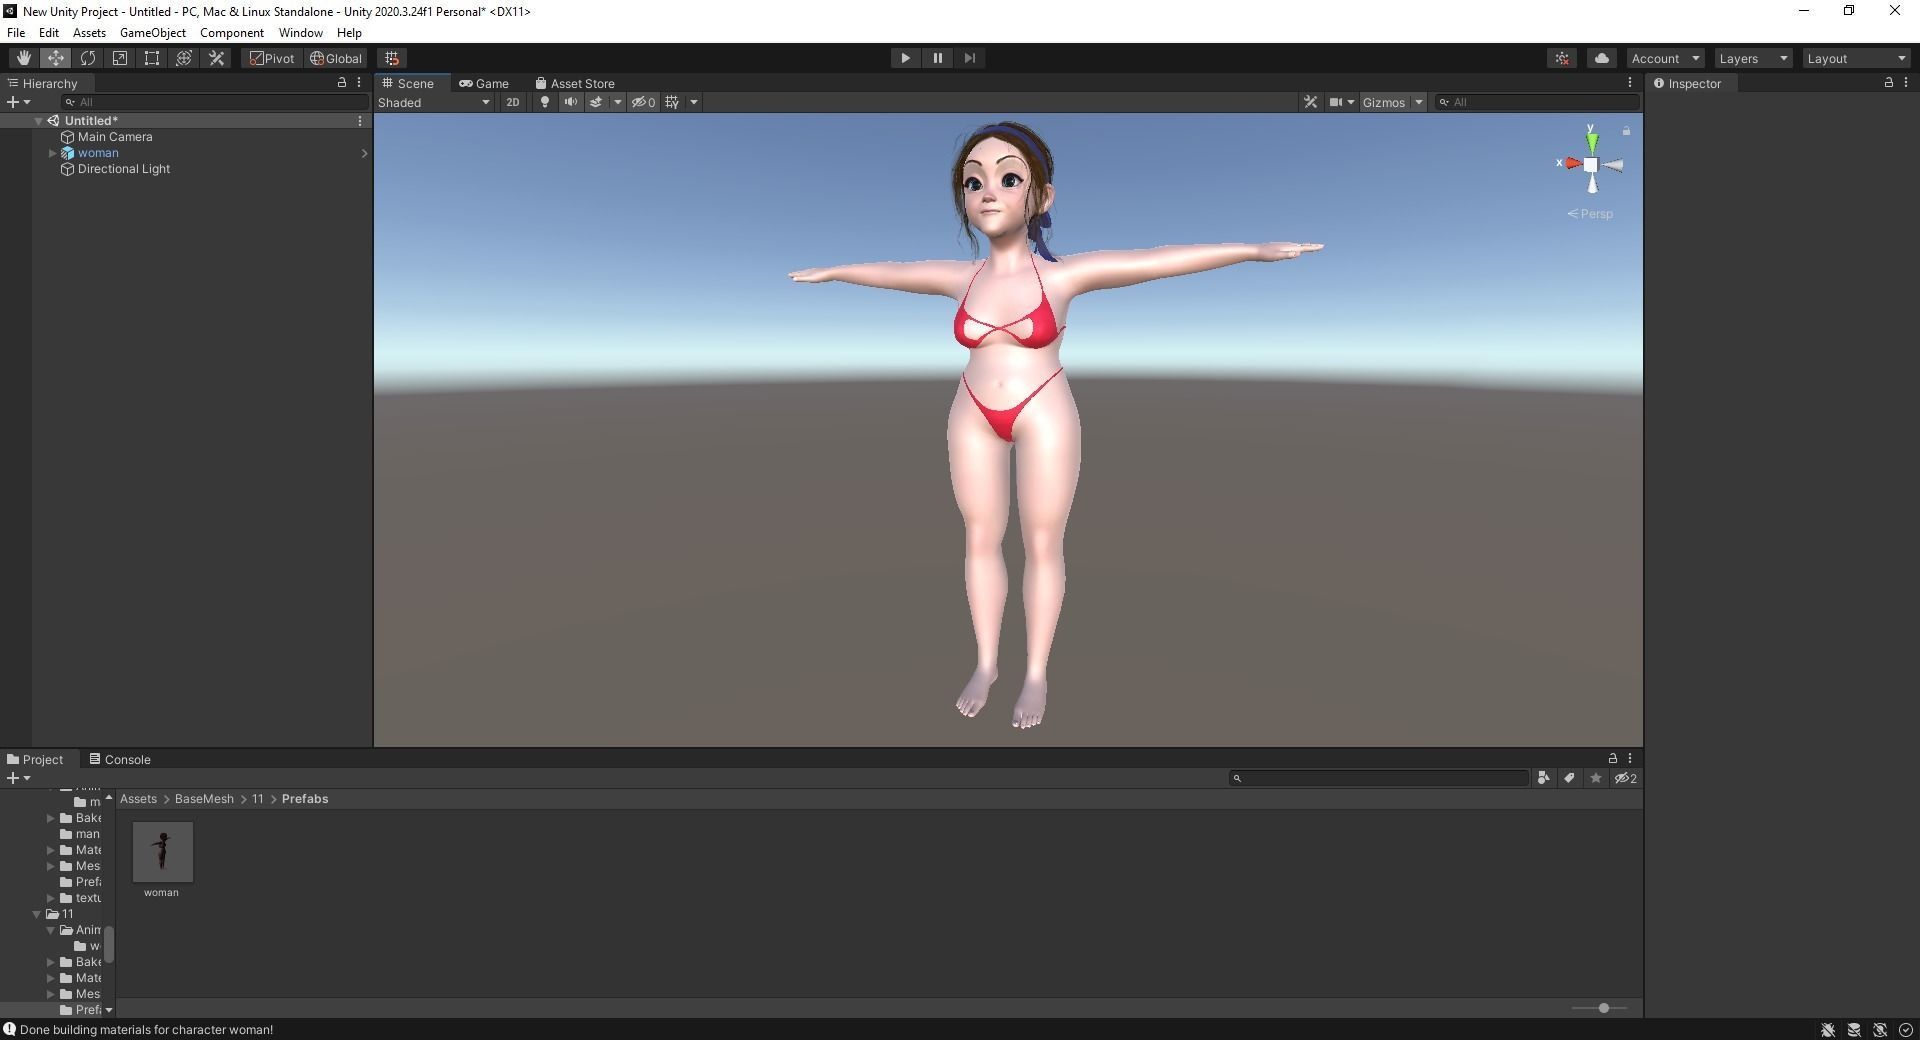Select the combined Transform tool

click(x=184, y=58)
